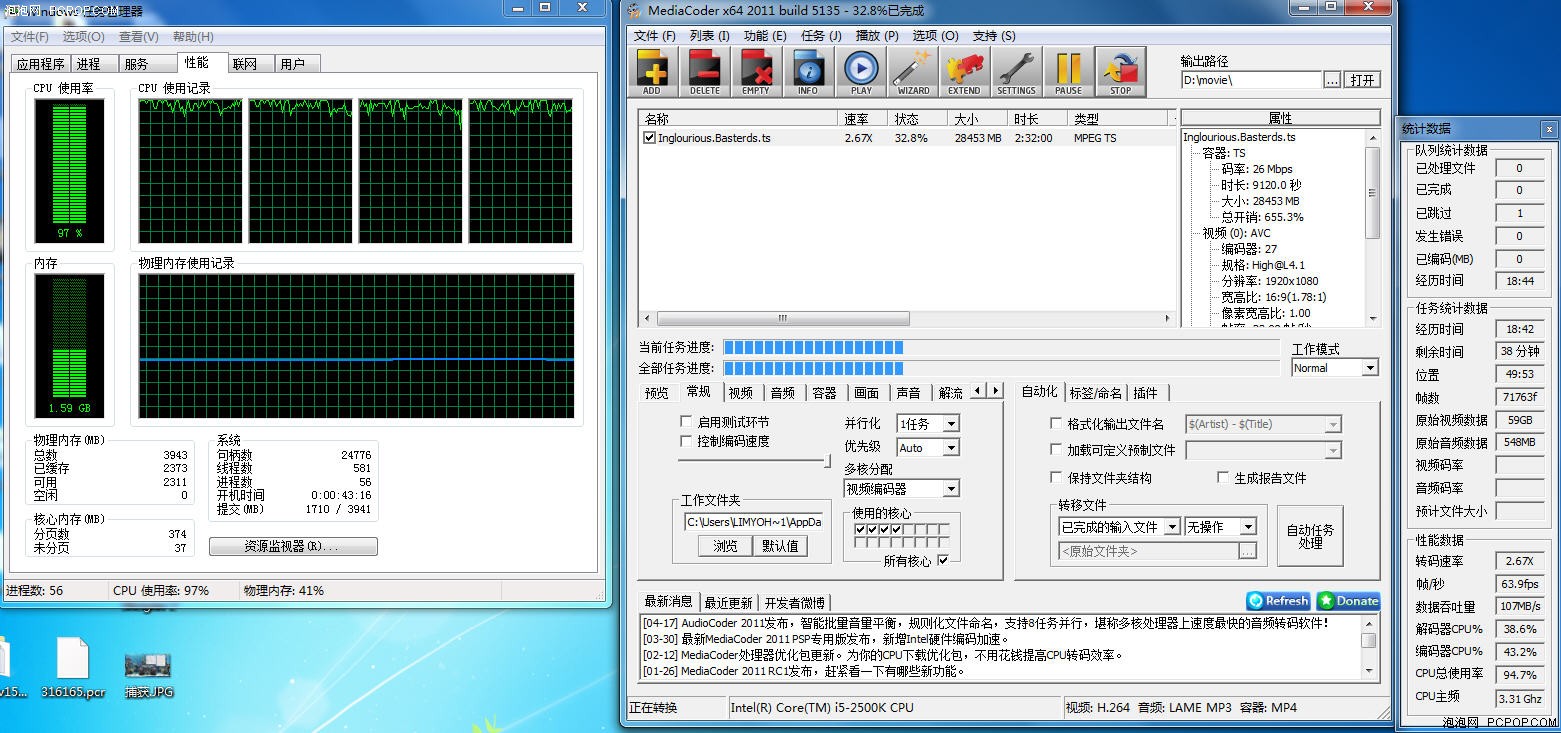
Task: Click the ADD icon to add a file
Action: (652, 70)
